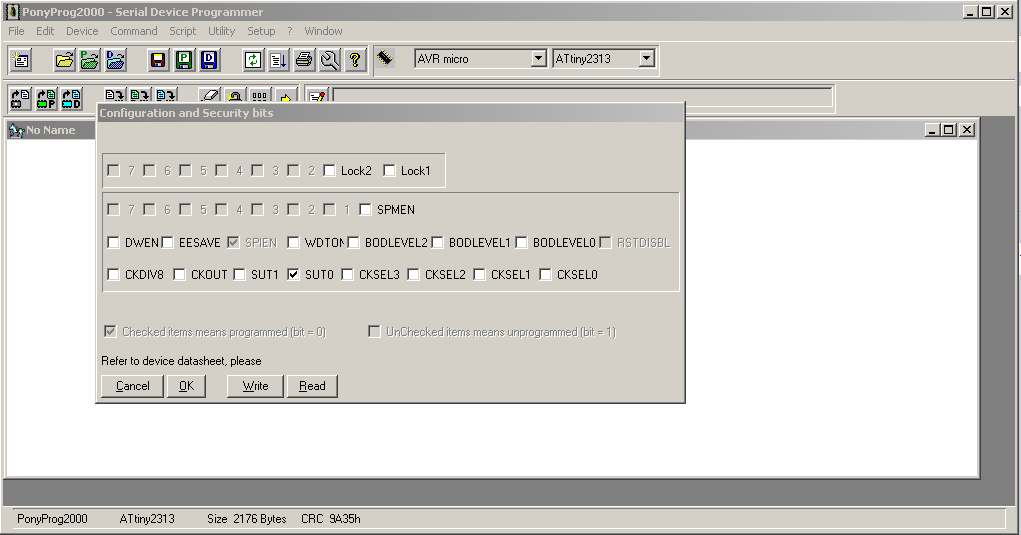Check the CKSEL0 fuse checkbox

pos(546,275)
